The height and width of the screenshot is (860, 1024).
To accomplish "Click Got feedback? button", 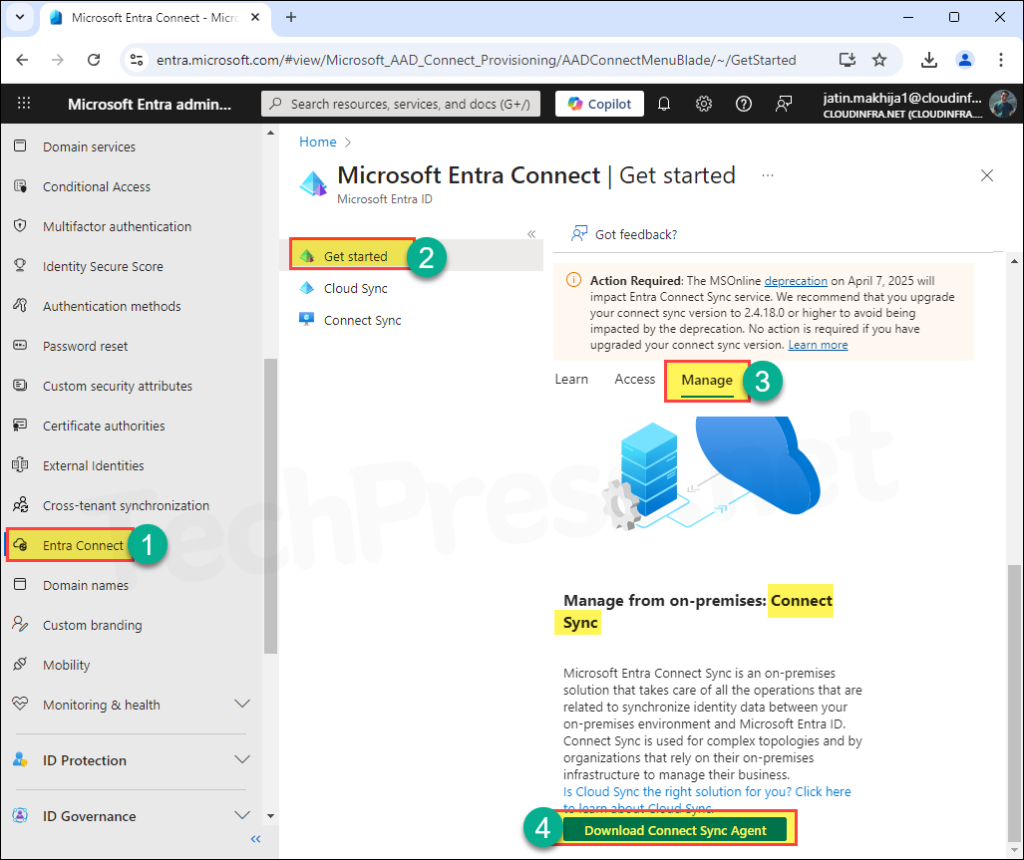I will coord(624,234).
